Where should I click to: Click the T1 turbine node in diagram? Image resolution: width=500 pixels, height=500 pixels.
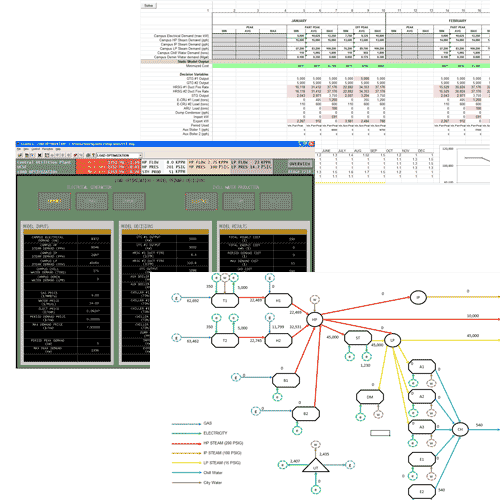[225, 300]
